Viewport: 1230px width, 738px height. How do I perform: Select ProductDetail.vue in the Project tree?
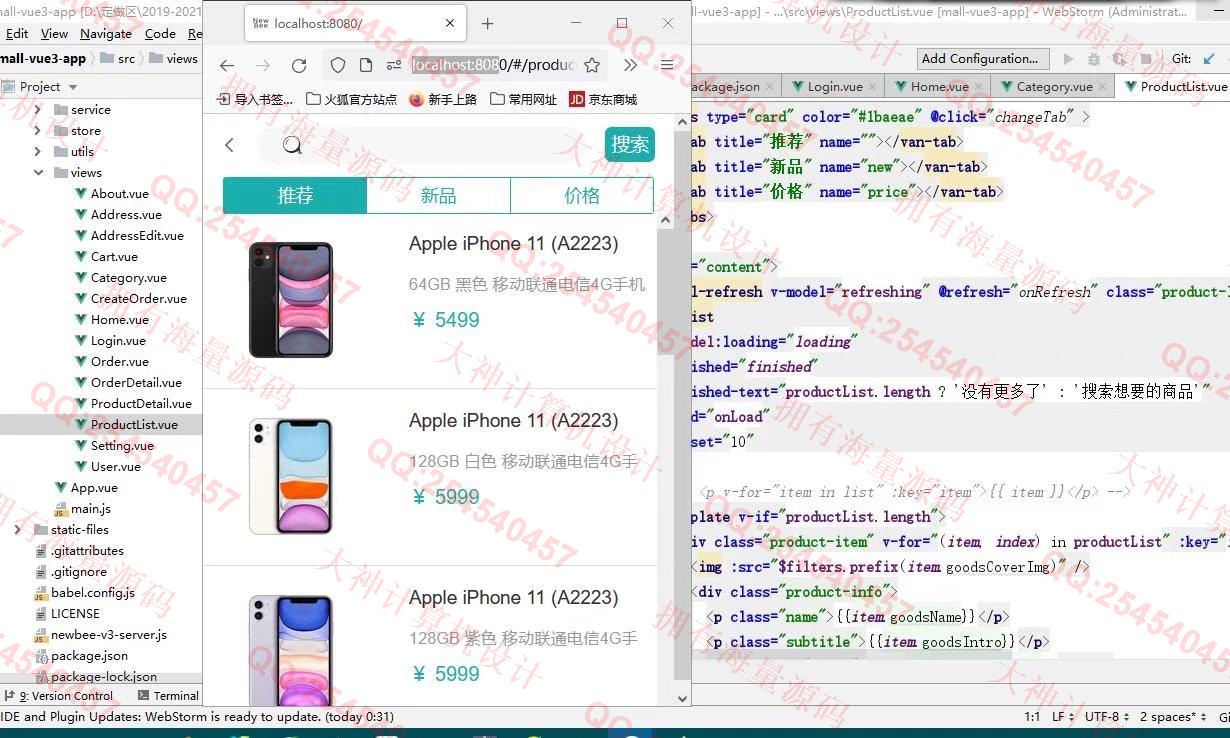point(141,404)
